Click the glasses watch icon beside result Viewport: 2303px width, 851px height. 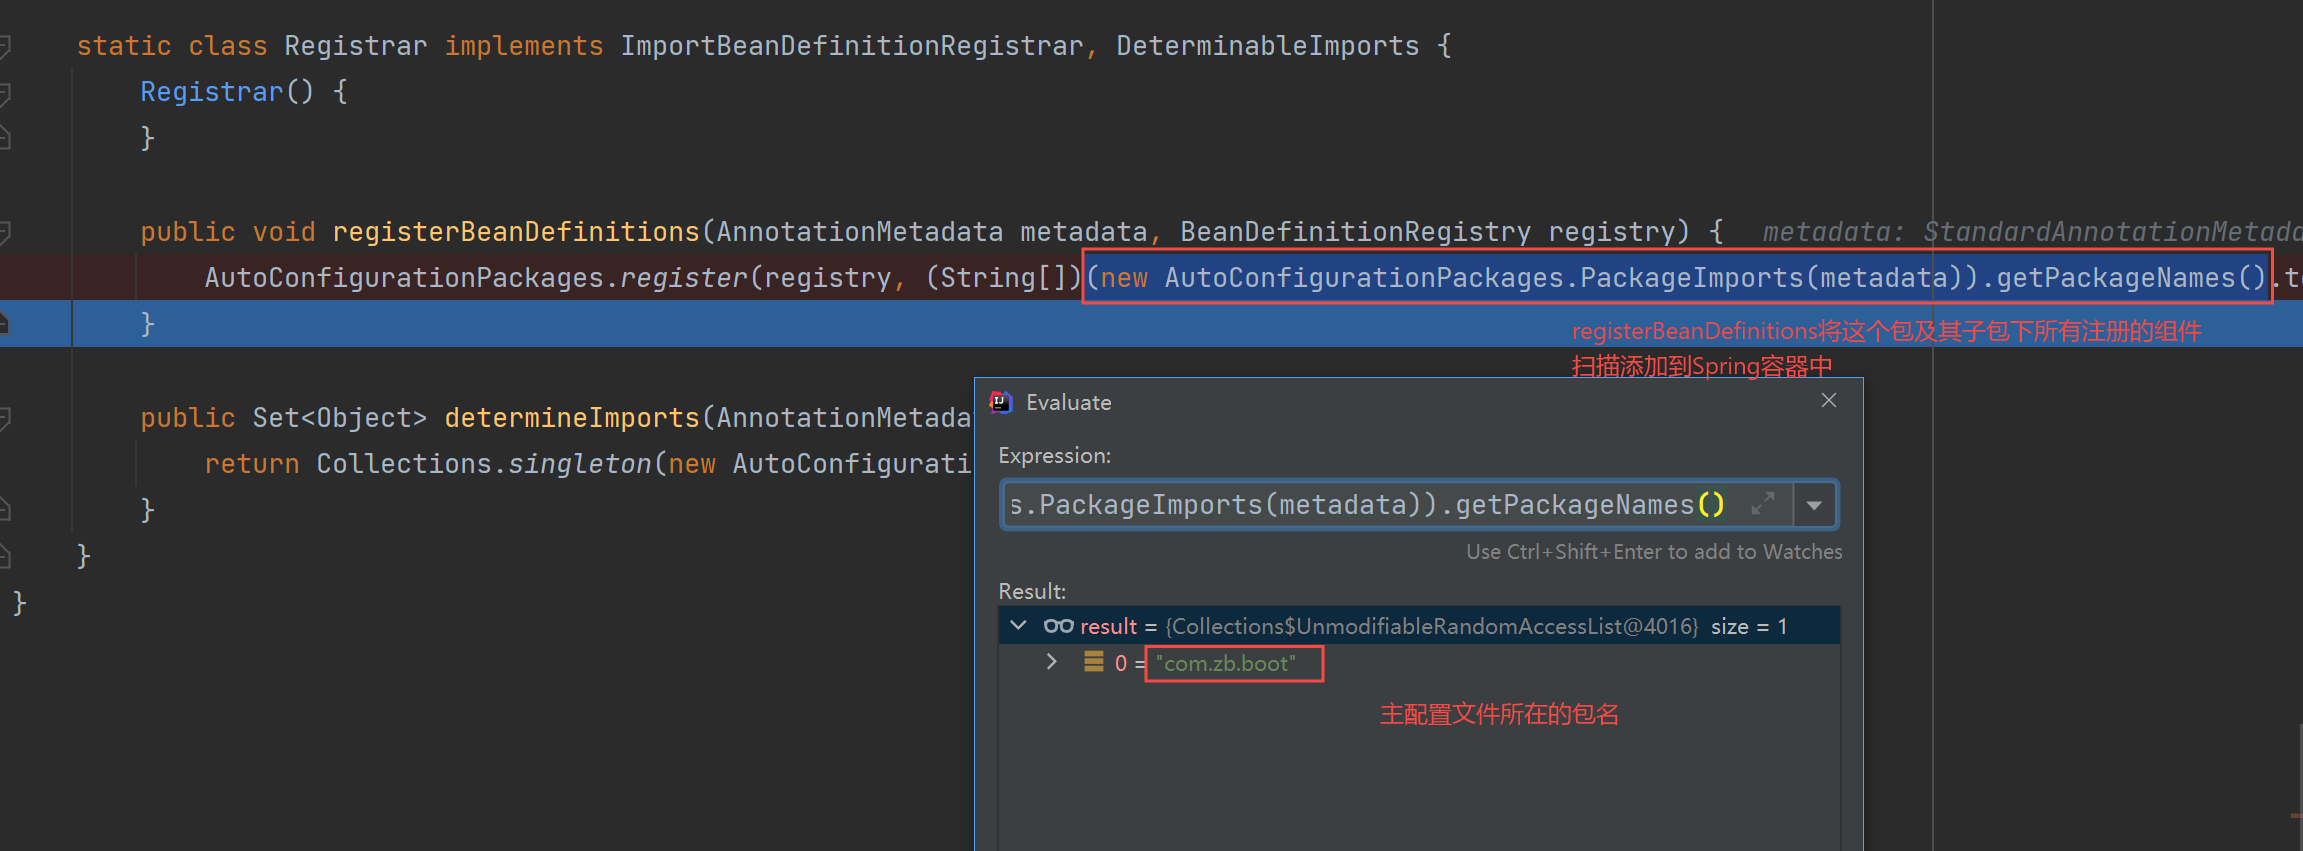[1058, 626]
